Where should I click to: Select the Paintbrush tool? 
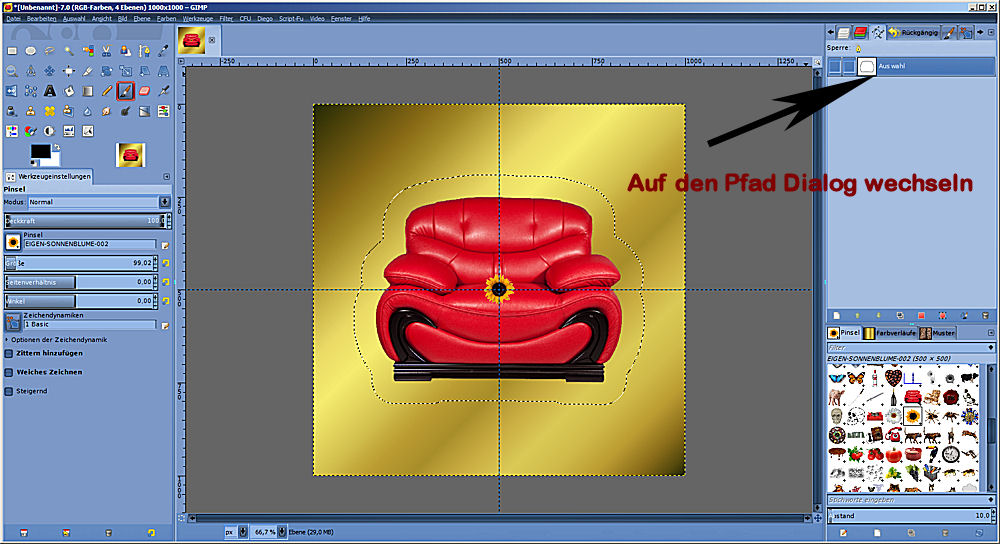[x=126, y=91]
